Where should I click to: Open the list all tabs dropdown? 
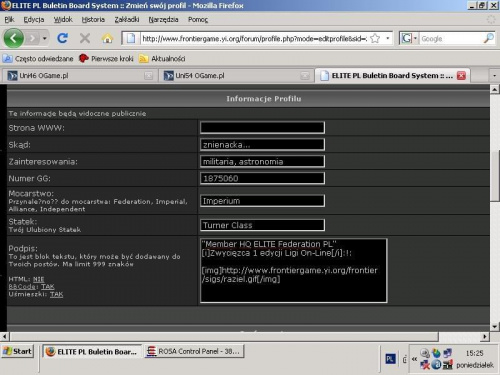click(x=494, y=76)
